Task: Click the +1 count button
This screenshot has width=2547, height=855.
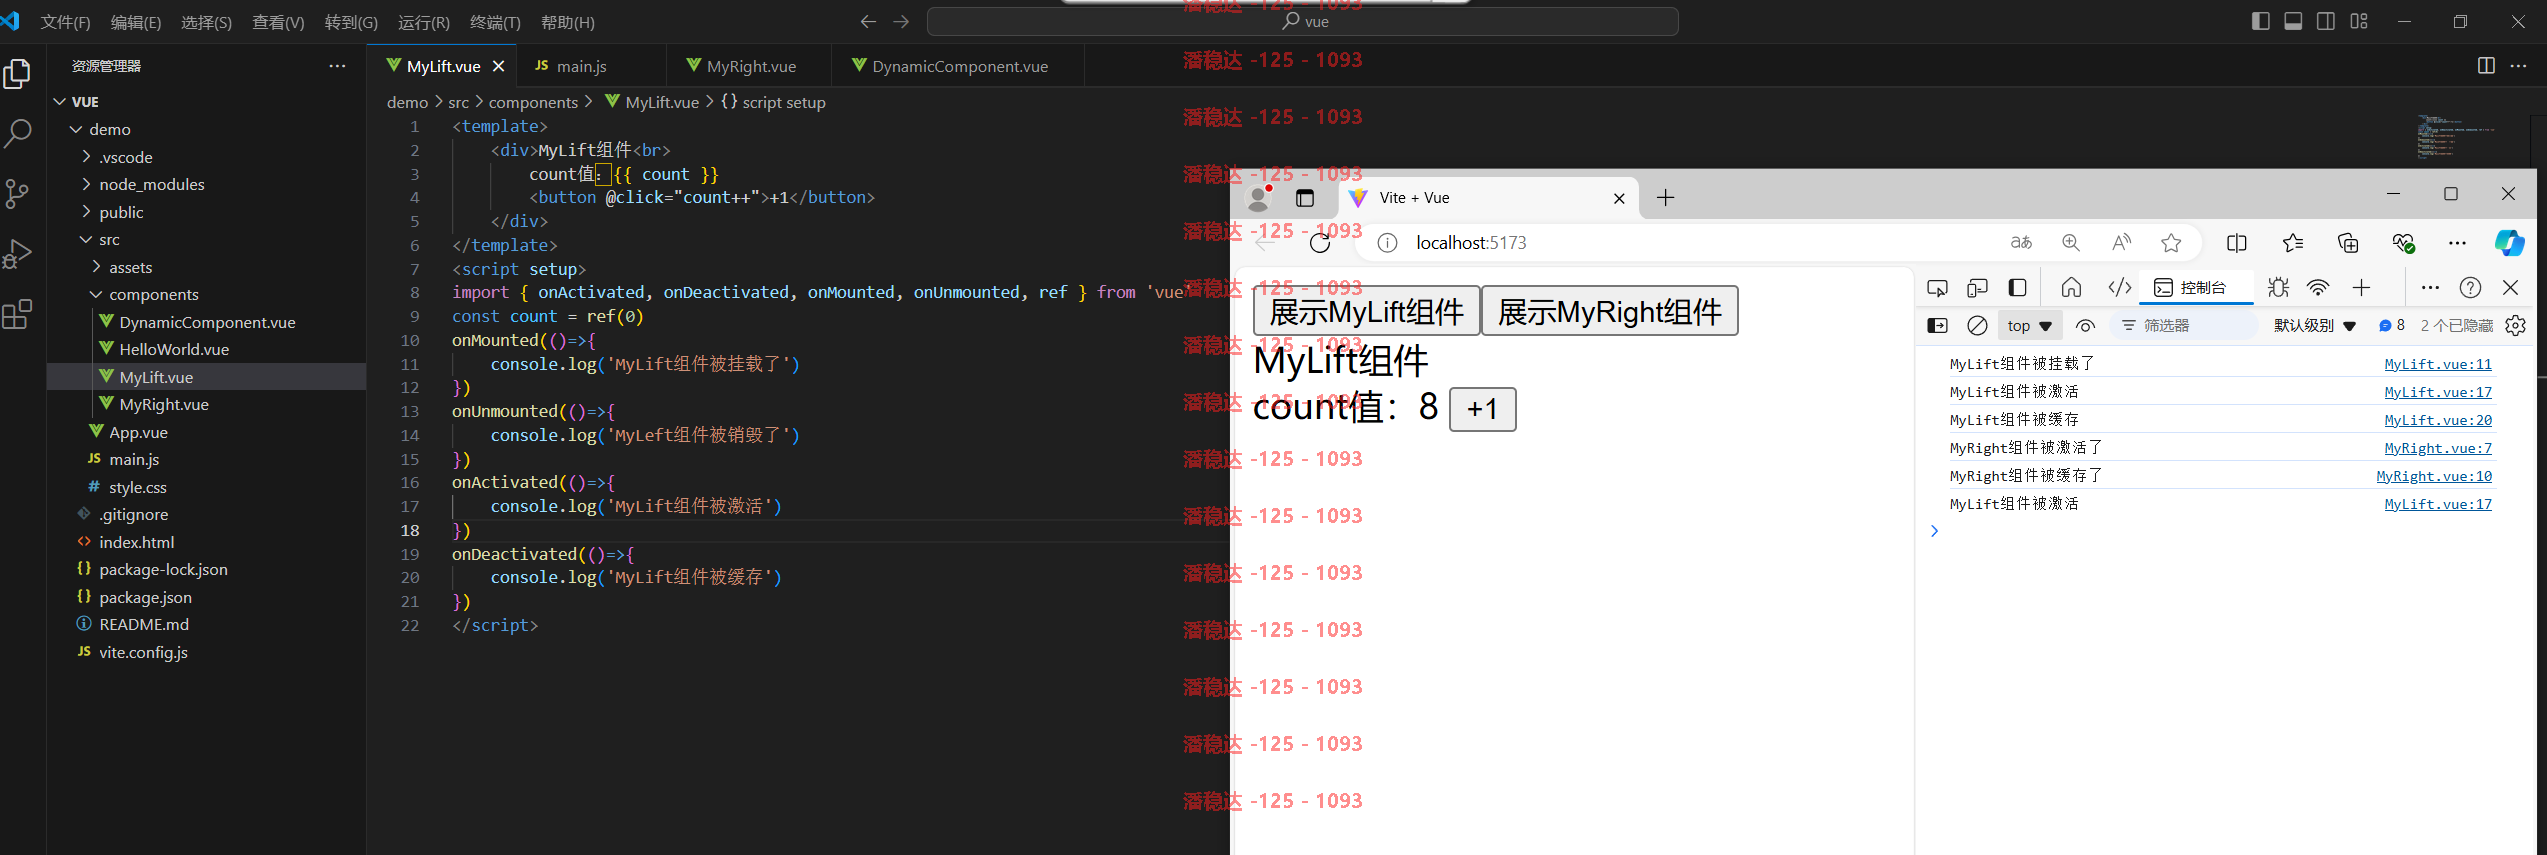Action: click(1482, 409)
